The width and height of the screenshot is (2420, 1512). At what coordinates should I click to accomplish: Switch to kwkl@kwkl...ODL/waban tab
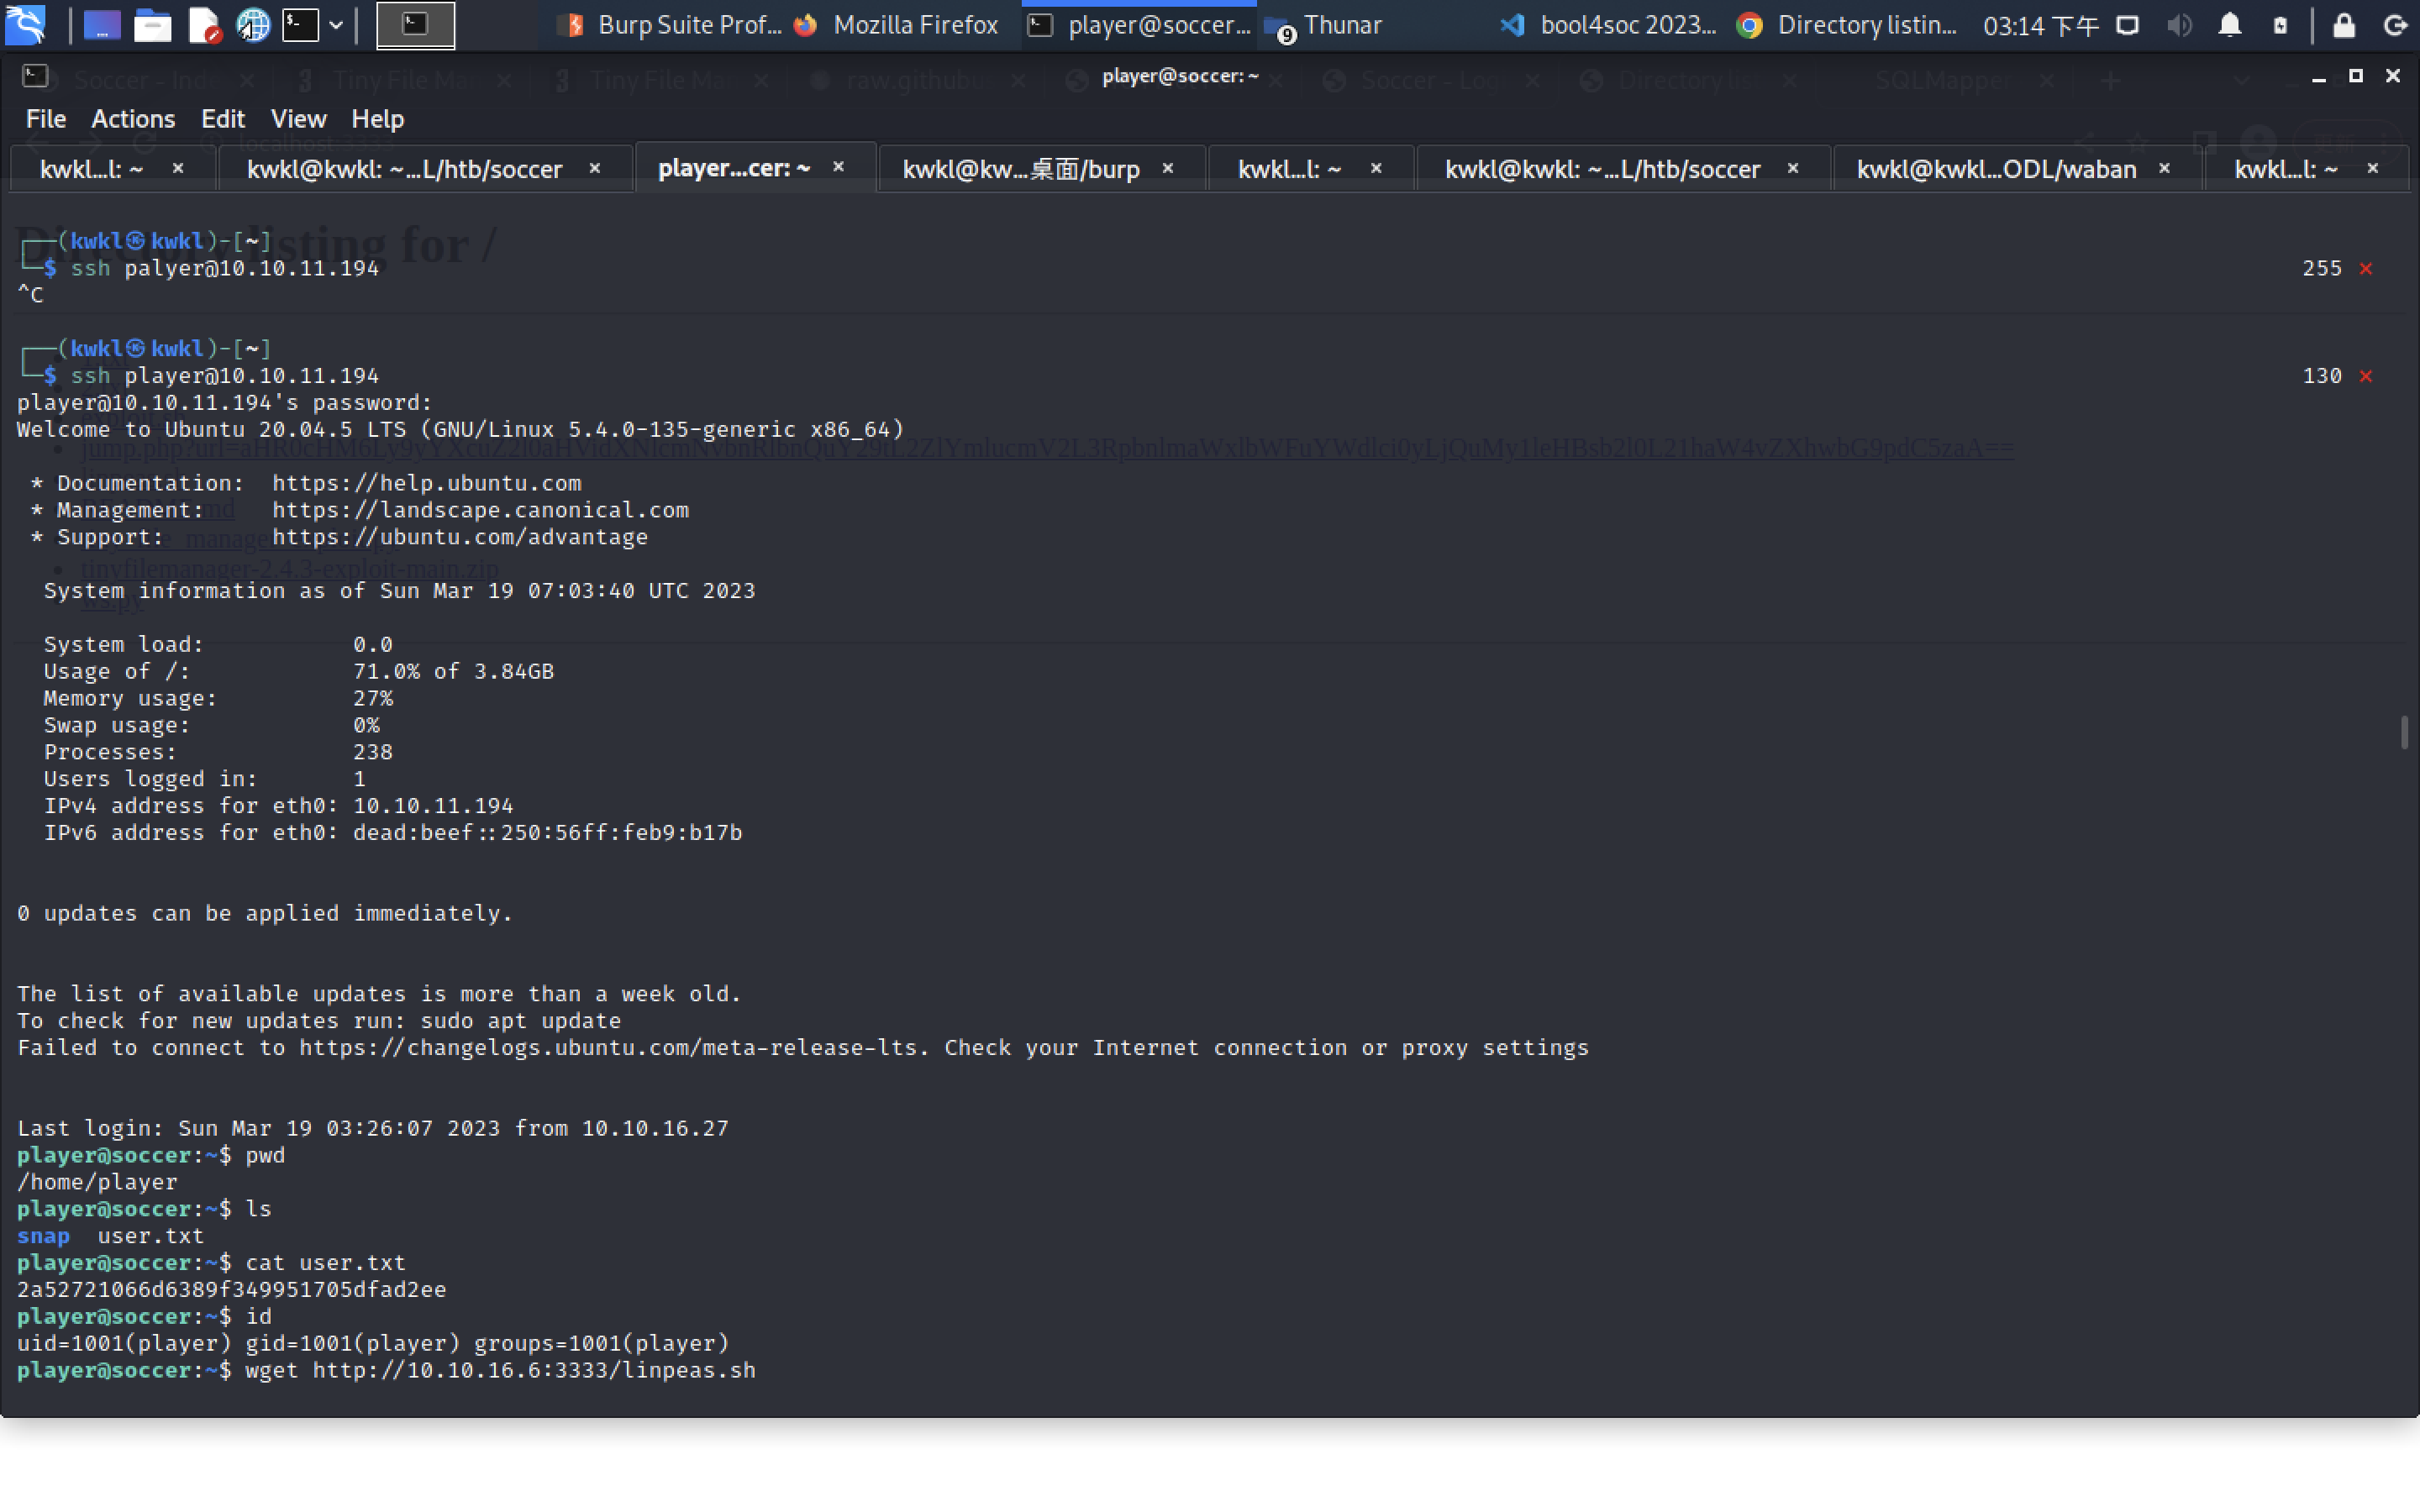pos(1995,169)
